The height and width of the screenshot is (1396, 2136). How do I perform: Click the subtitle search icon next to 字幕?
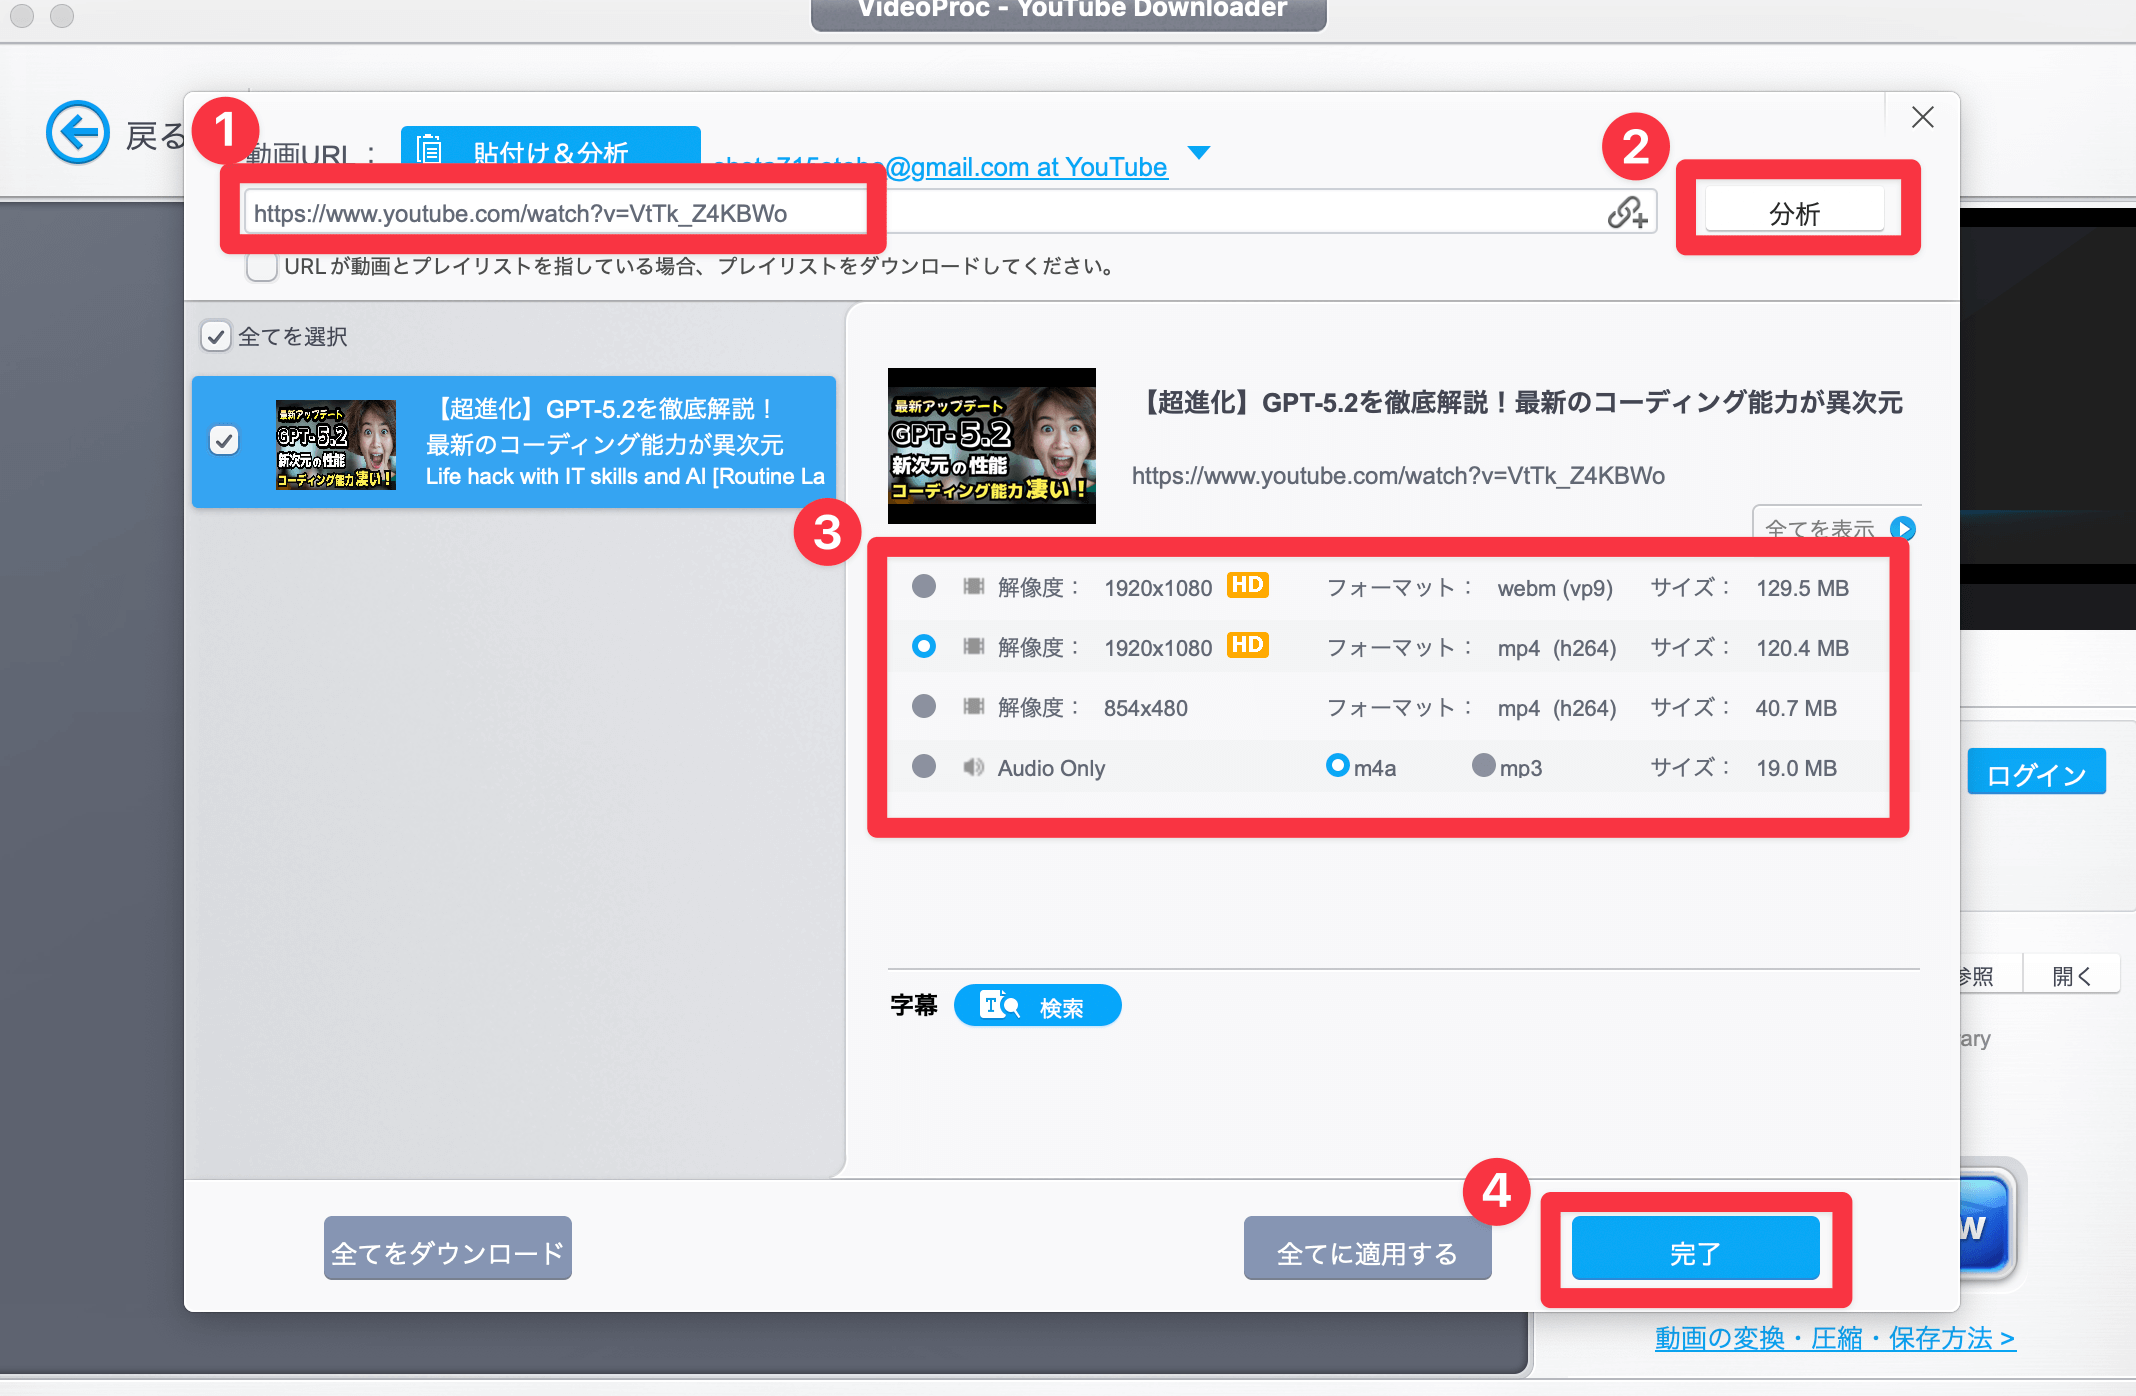tap(1001, 1005)
